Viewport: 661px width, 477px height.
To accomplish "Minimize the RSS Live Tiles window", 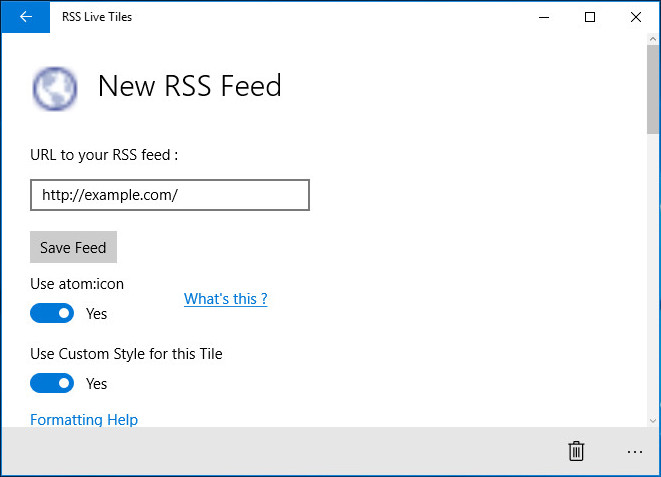I will (544, 17).
